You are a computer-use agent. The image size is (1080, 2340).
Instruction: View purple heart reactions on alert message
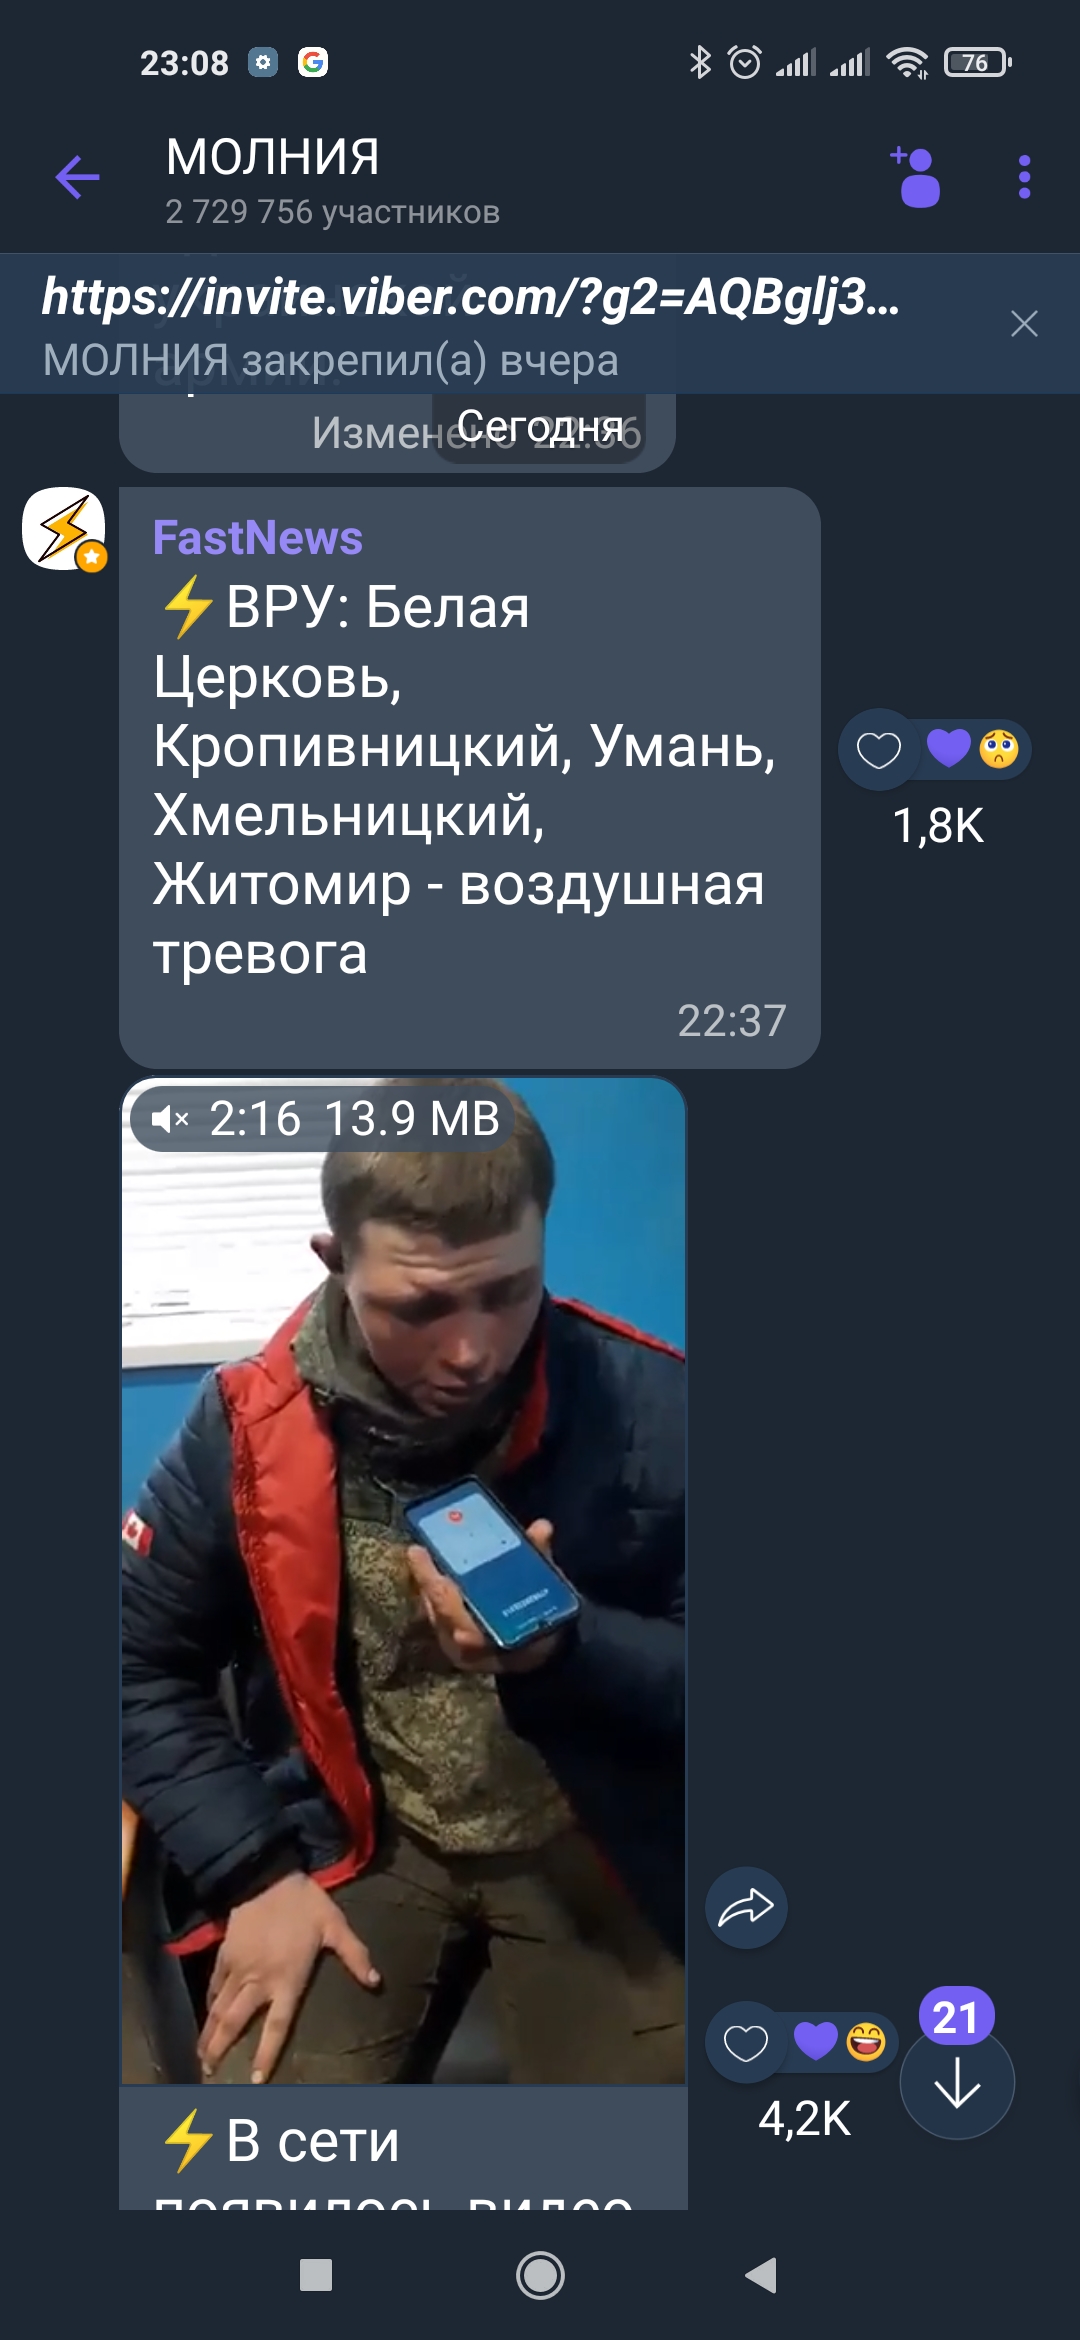948,748
